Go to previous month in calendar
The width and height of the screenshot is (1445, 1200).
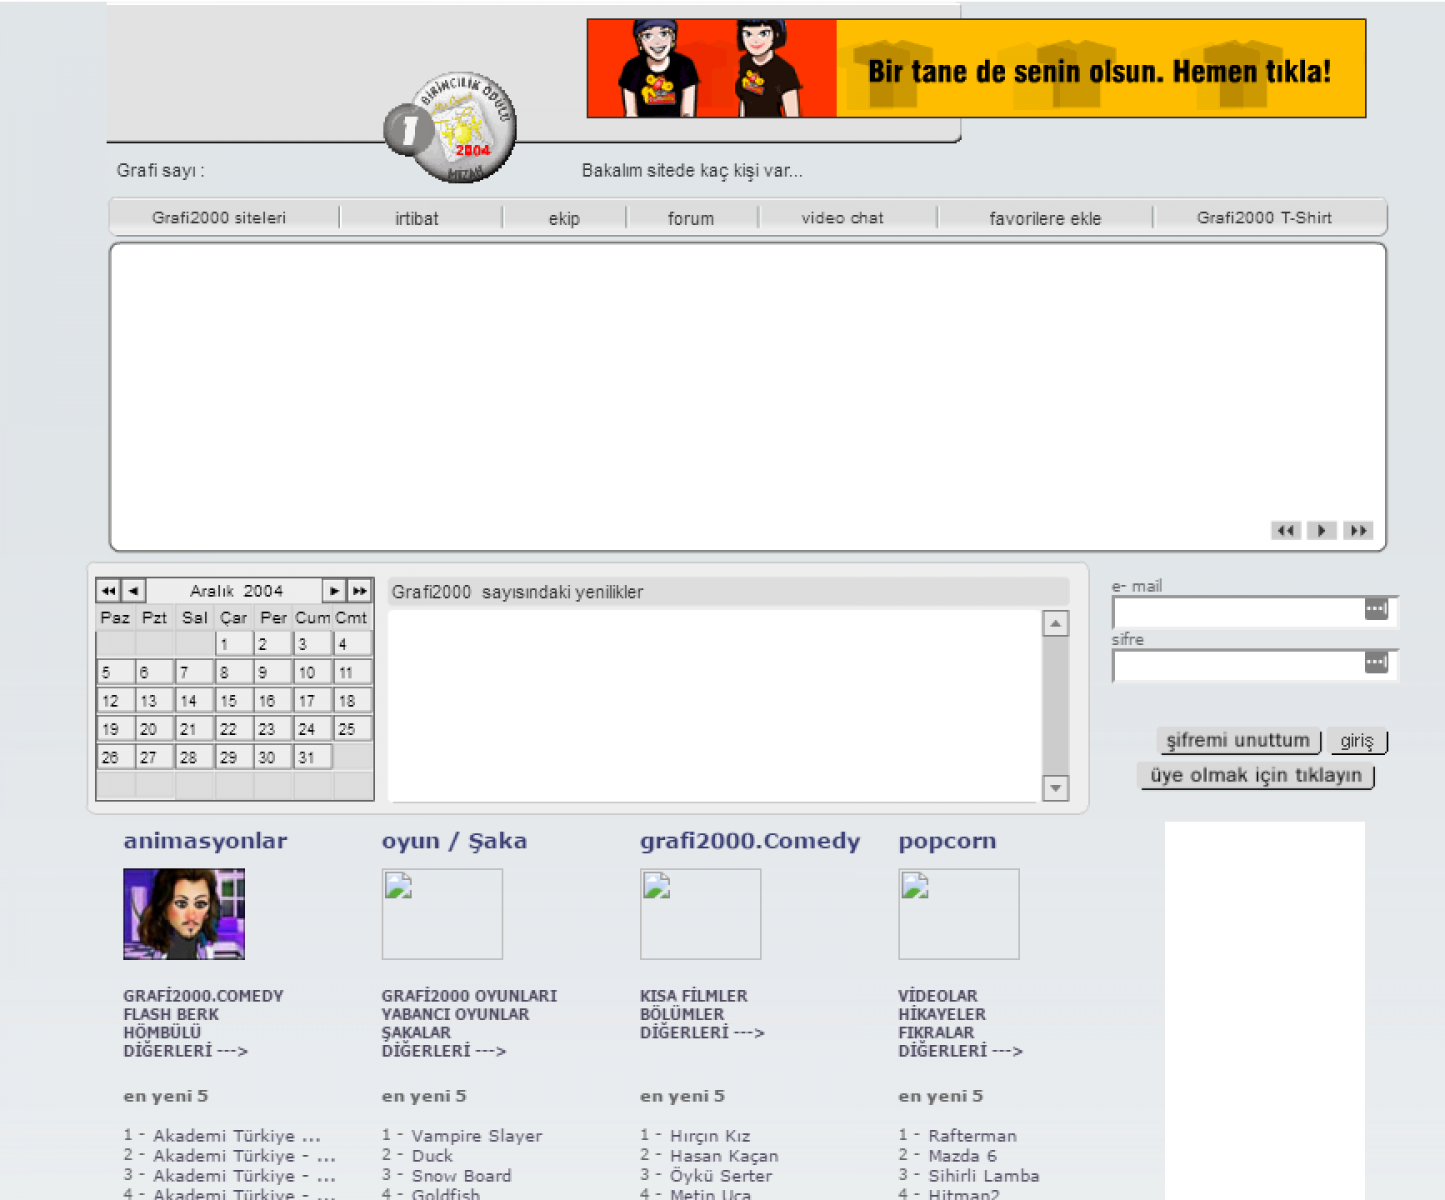click(x=133, y=591)
